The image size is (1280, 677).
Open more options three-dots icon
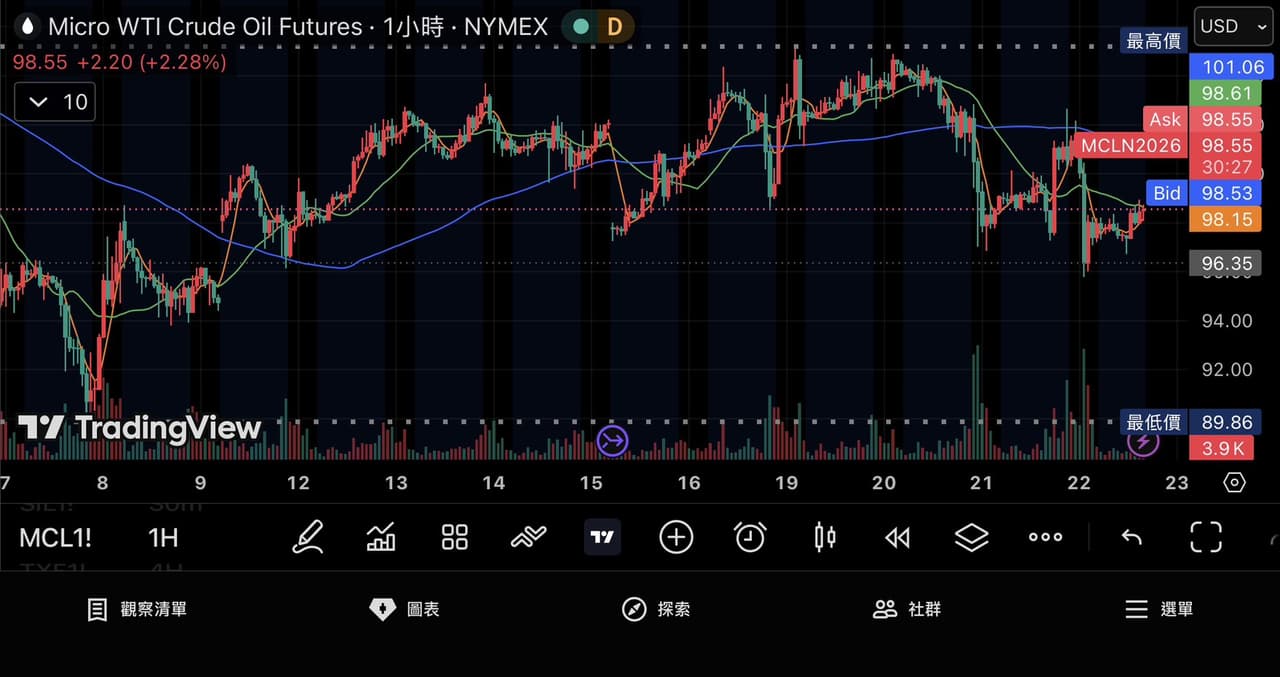pyautogui.click(x=1045, y=537)
